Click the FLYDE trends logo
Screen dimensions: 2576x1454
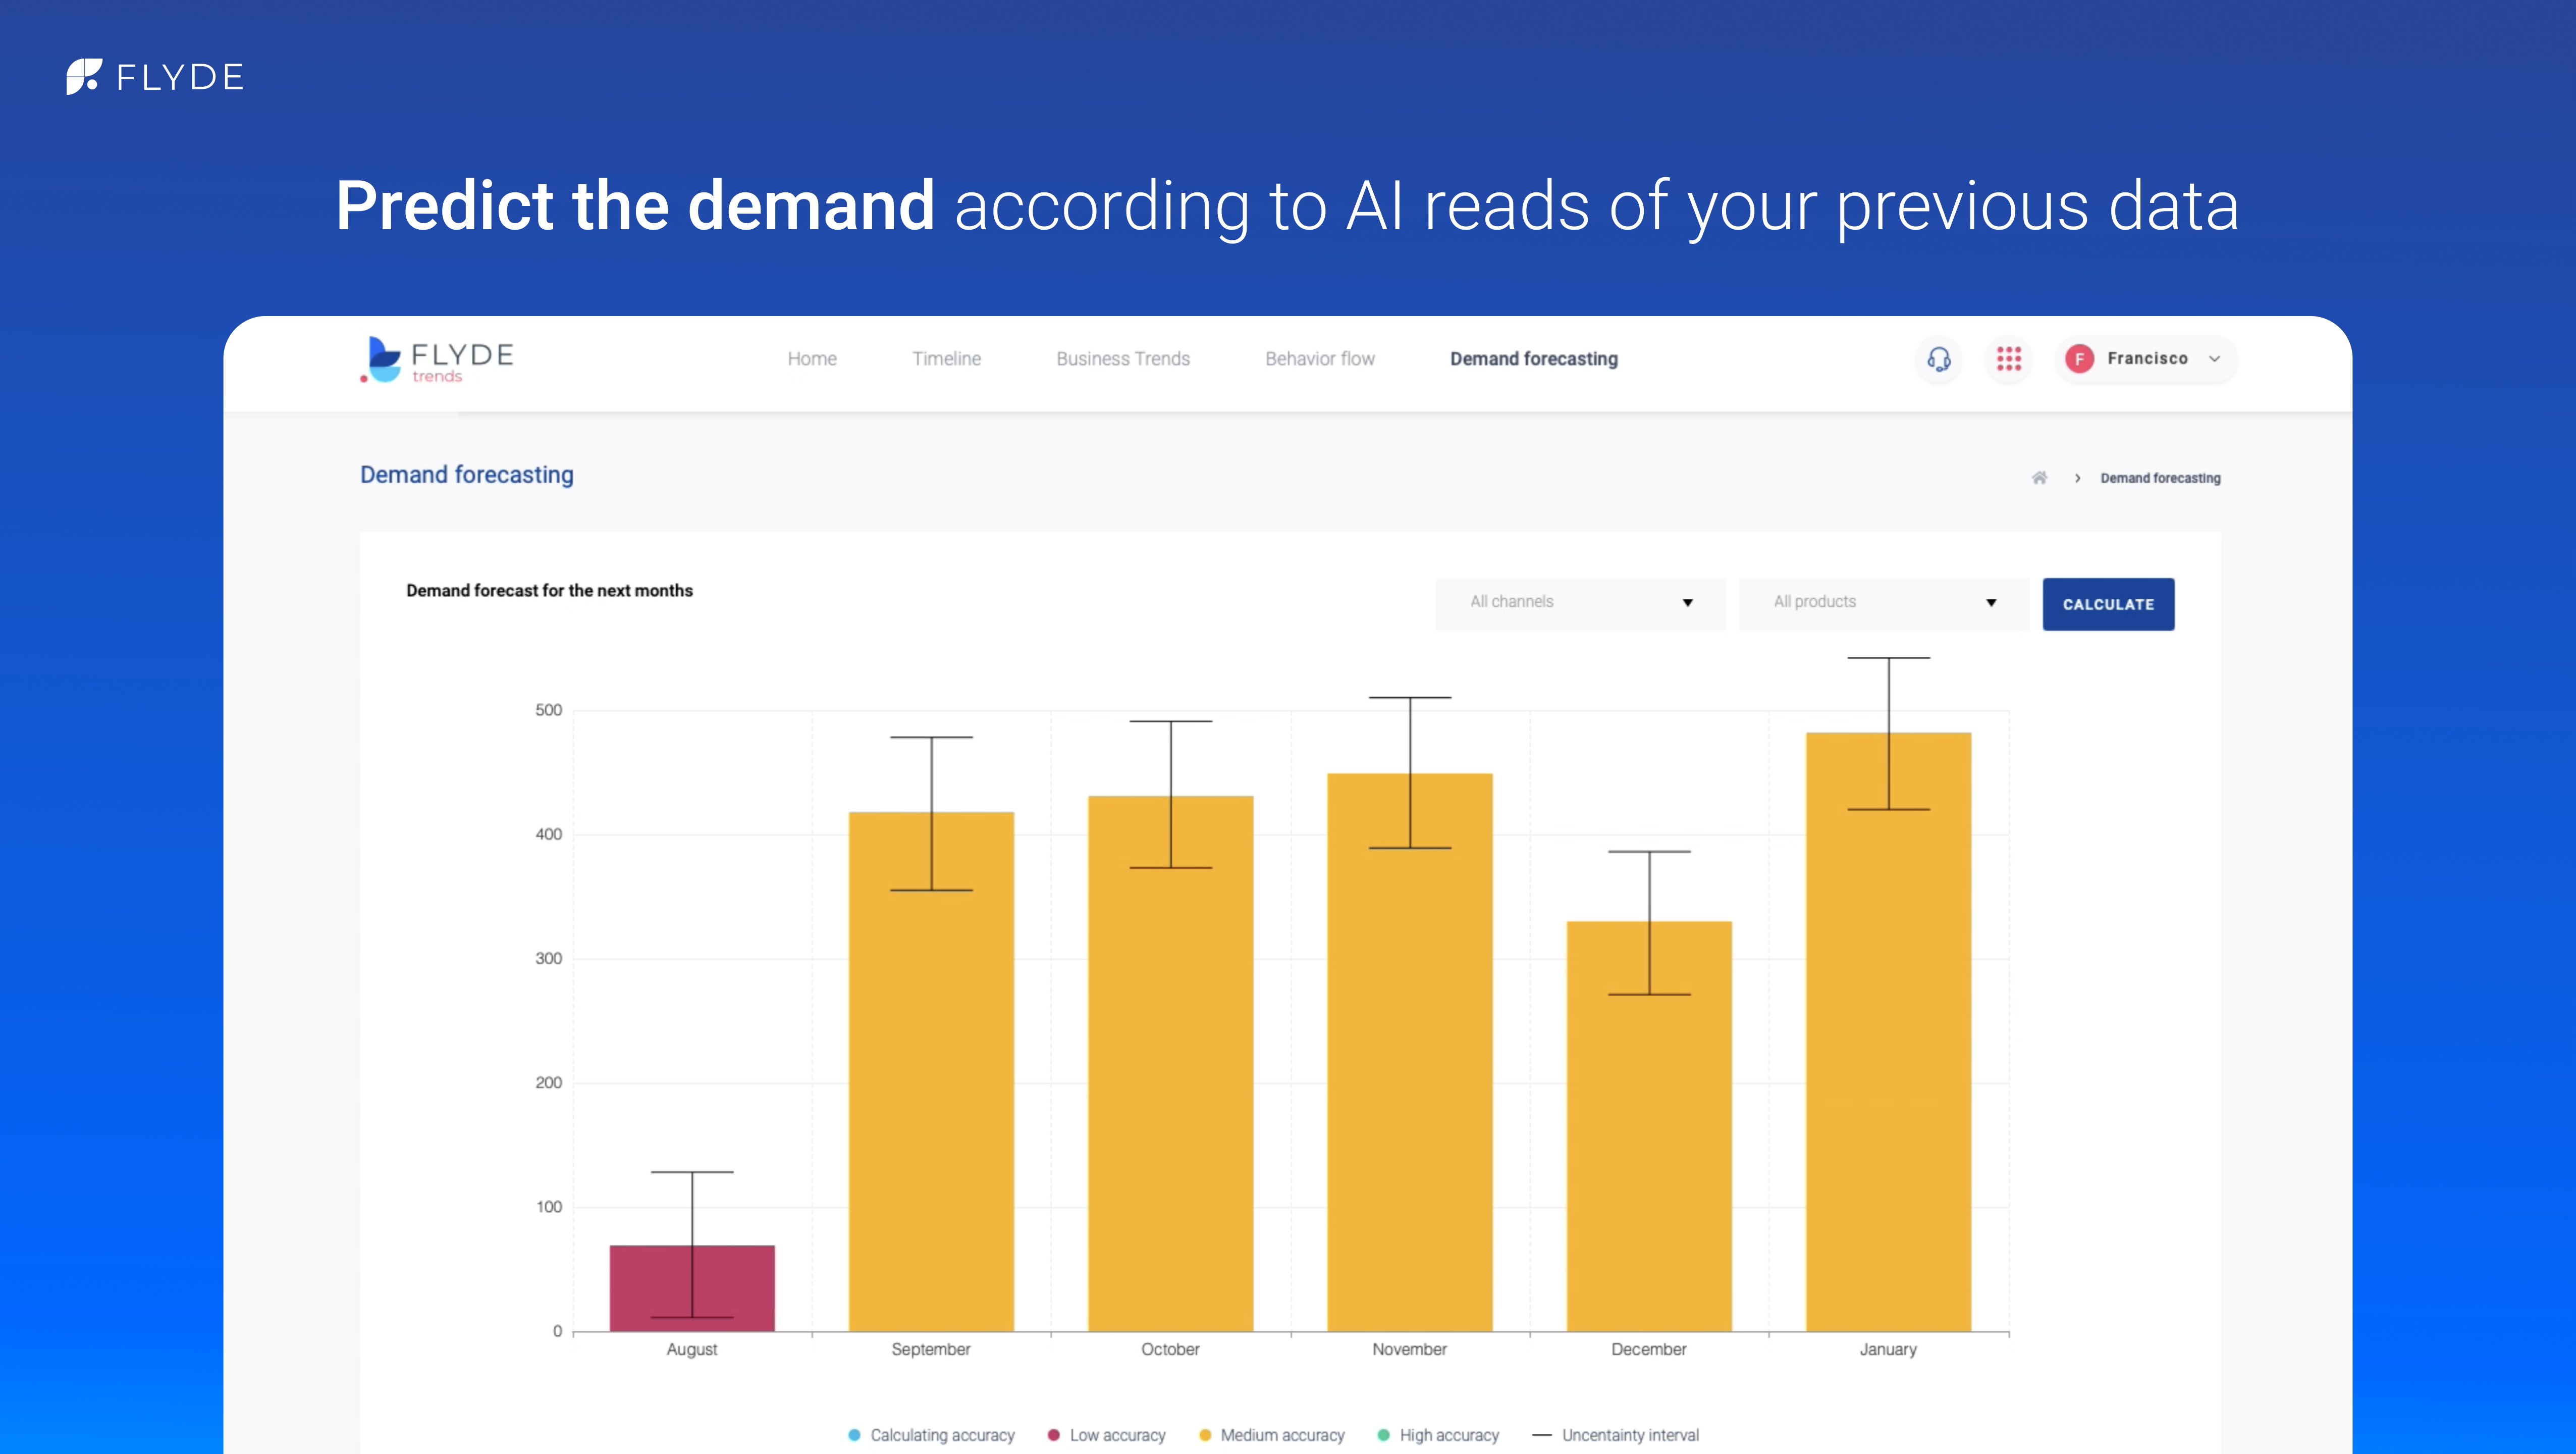(x=437, y=360)
